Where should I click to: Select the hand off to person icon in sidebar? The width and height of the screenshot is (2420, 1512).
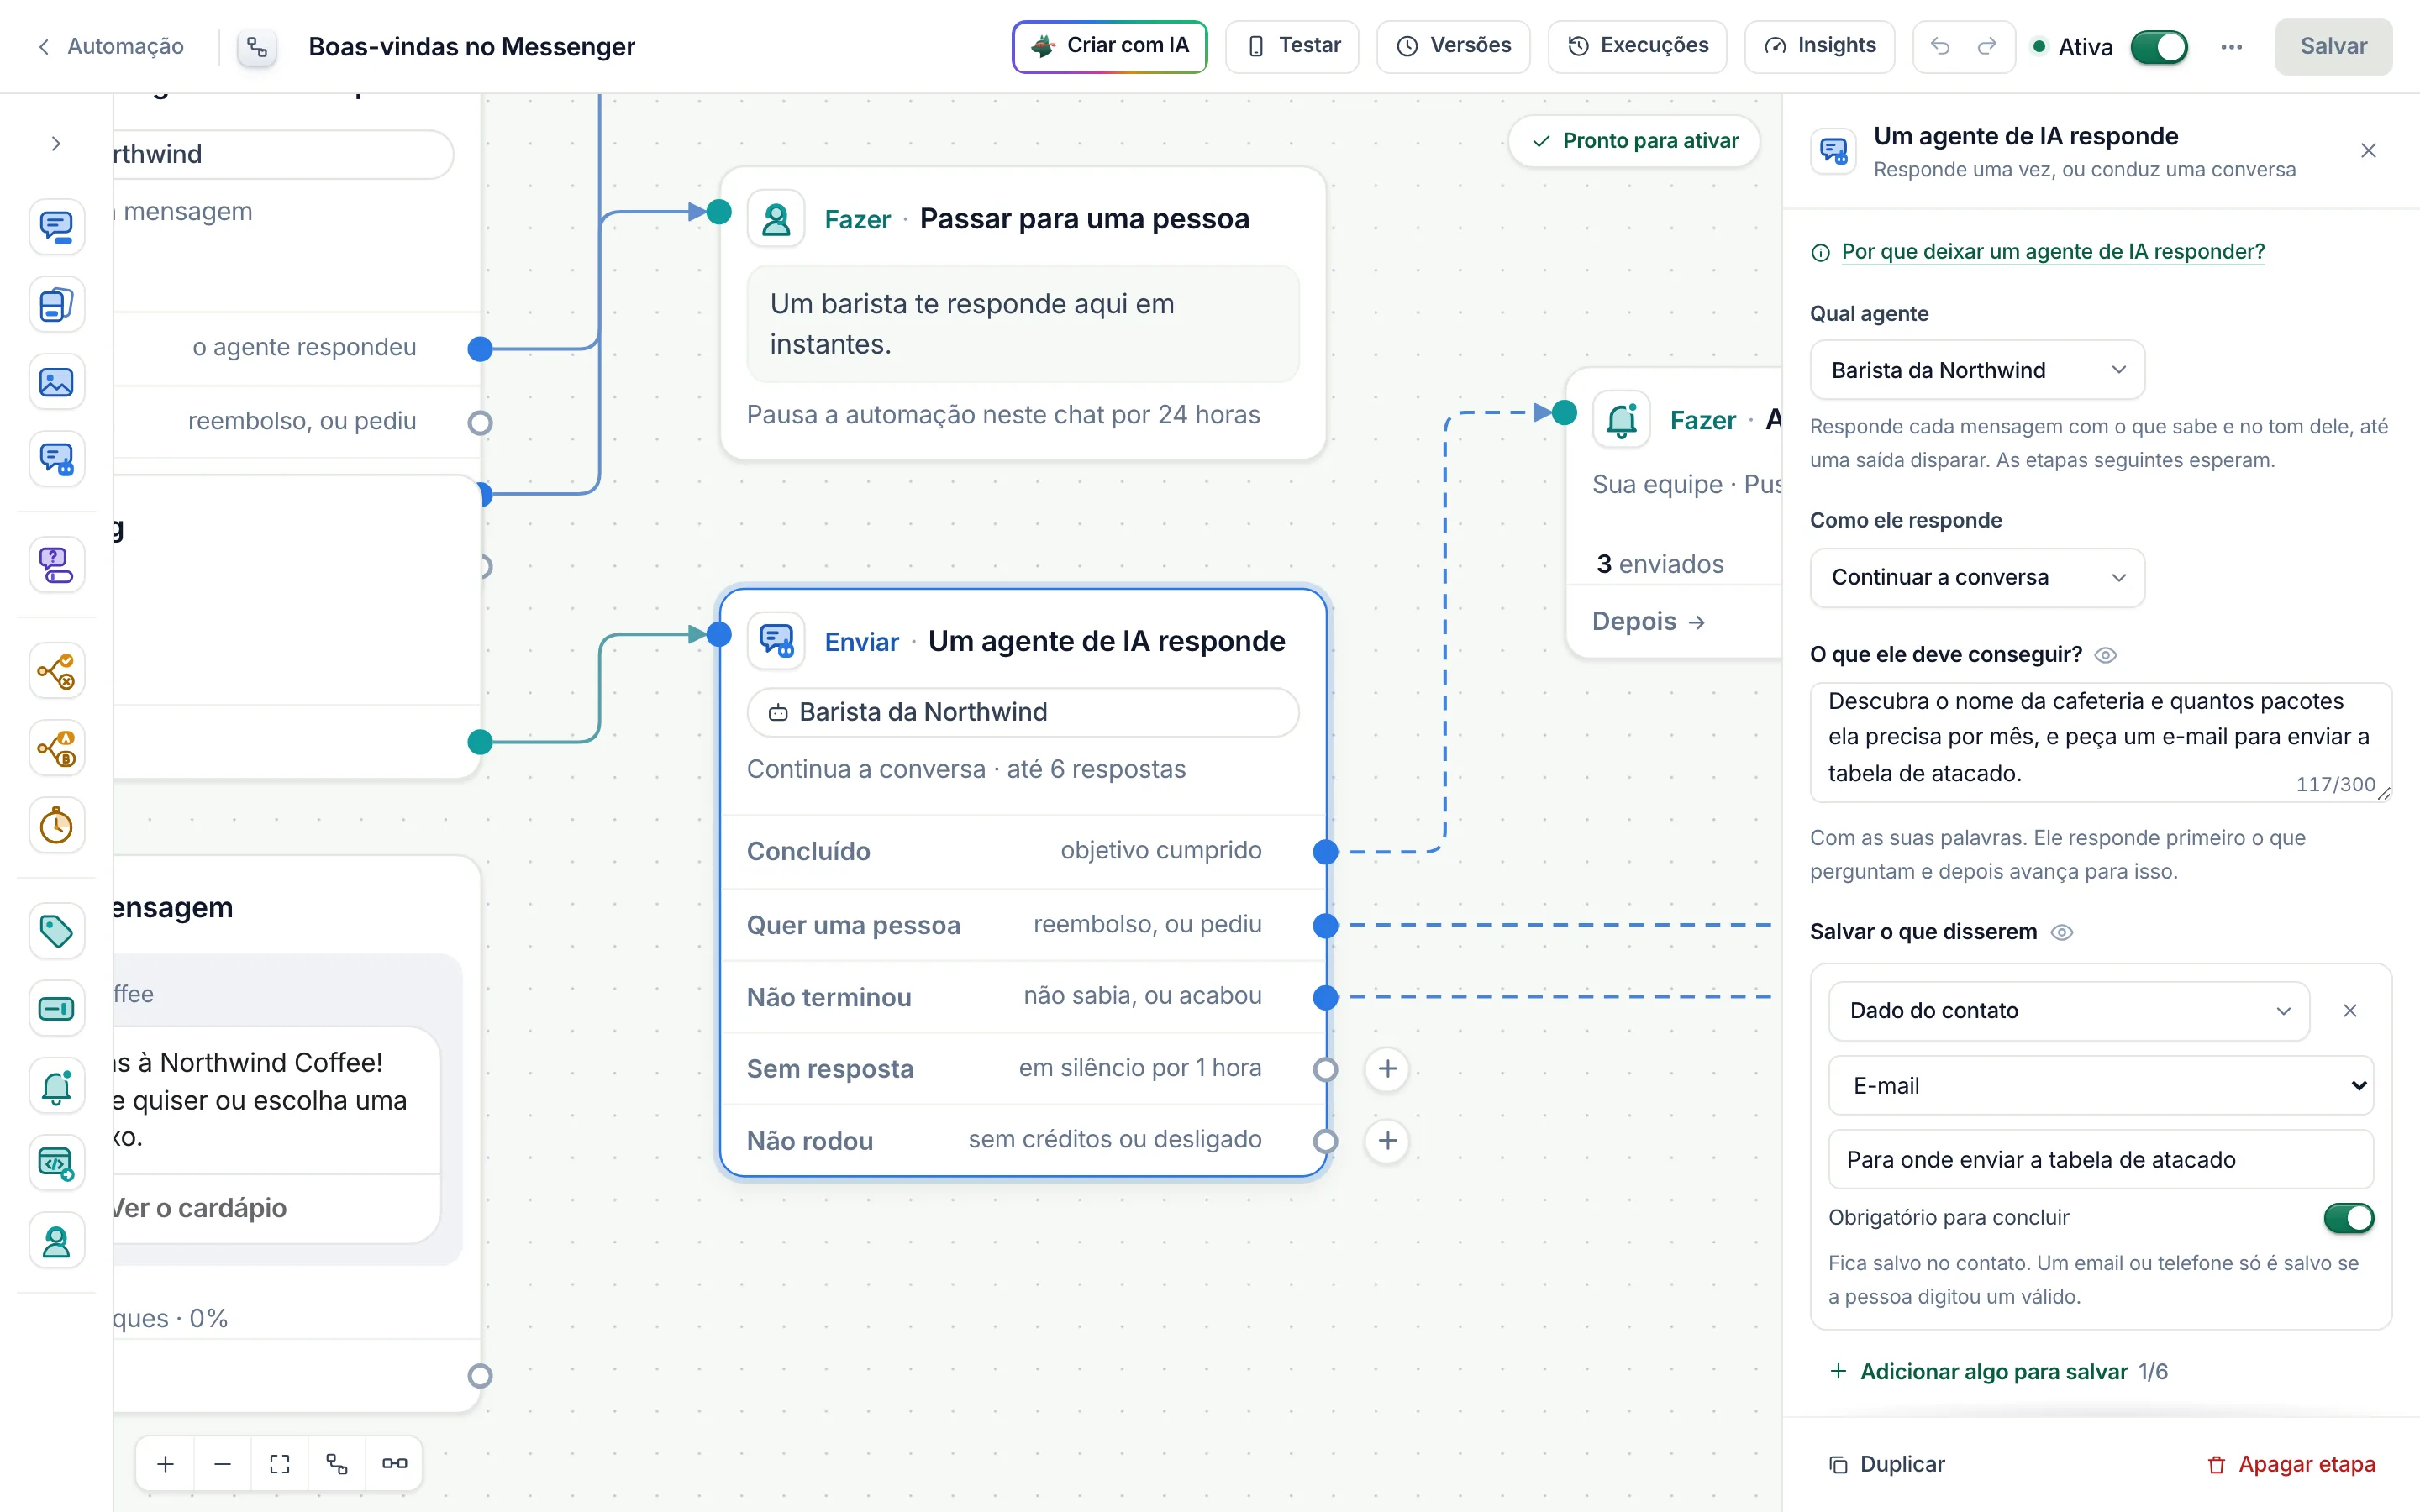pyautogui.click(x=56, y=1241)
